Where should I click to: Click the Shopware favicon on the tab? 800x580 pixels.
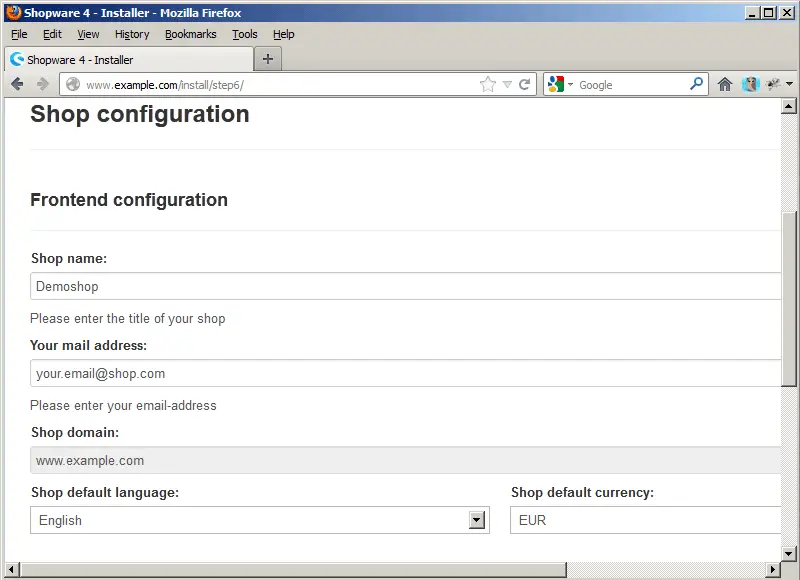click(x=17, y=59)
